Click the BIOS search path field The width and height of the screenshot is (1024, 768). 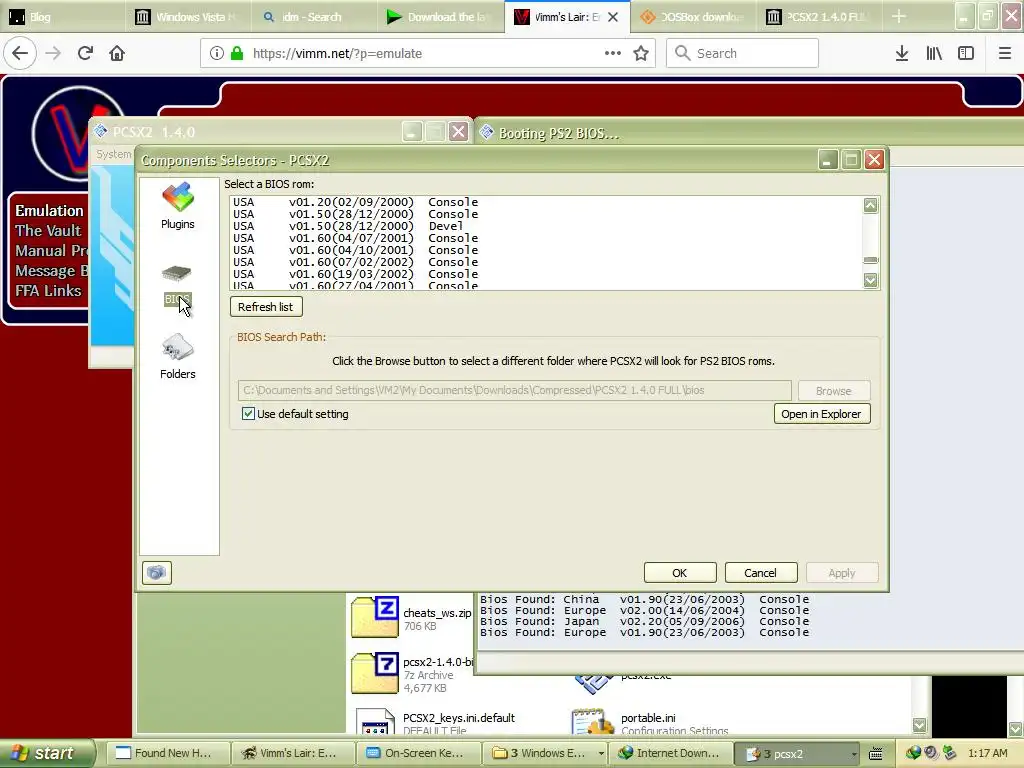pyautogui.click(x=515, y=391)
